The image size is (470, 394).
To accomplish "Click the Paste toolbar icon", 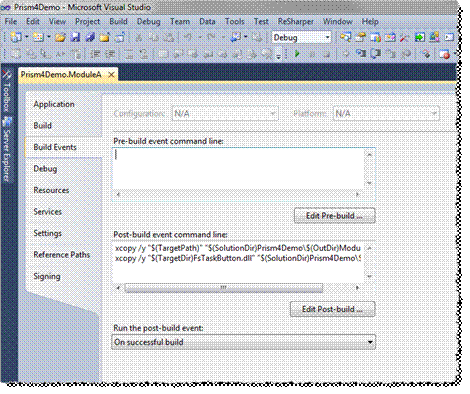I will [168, 37].
